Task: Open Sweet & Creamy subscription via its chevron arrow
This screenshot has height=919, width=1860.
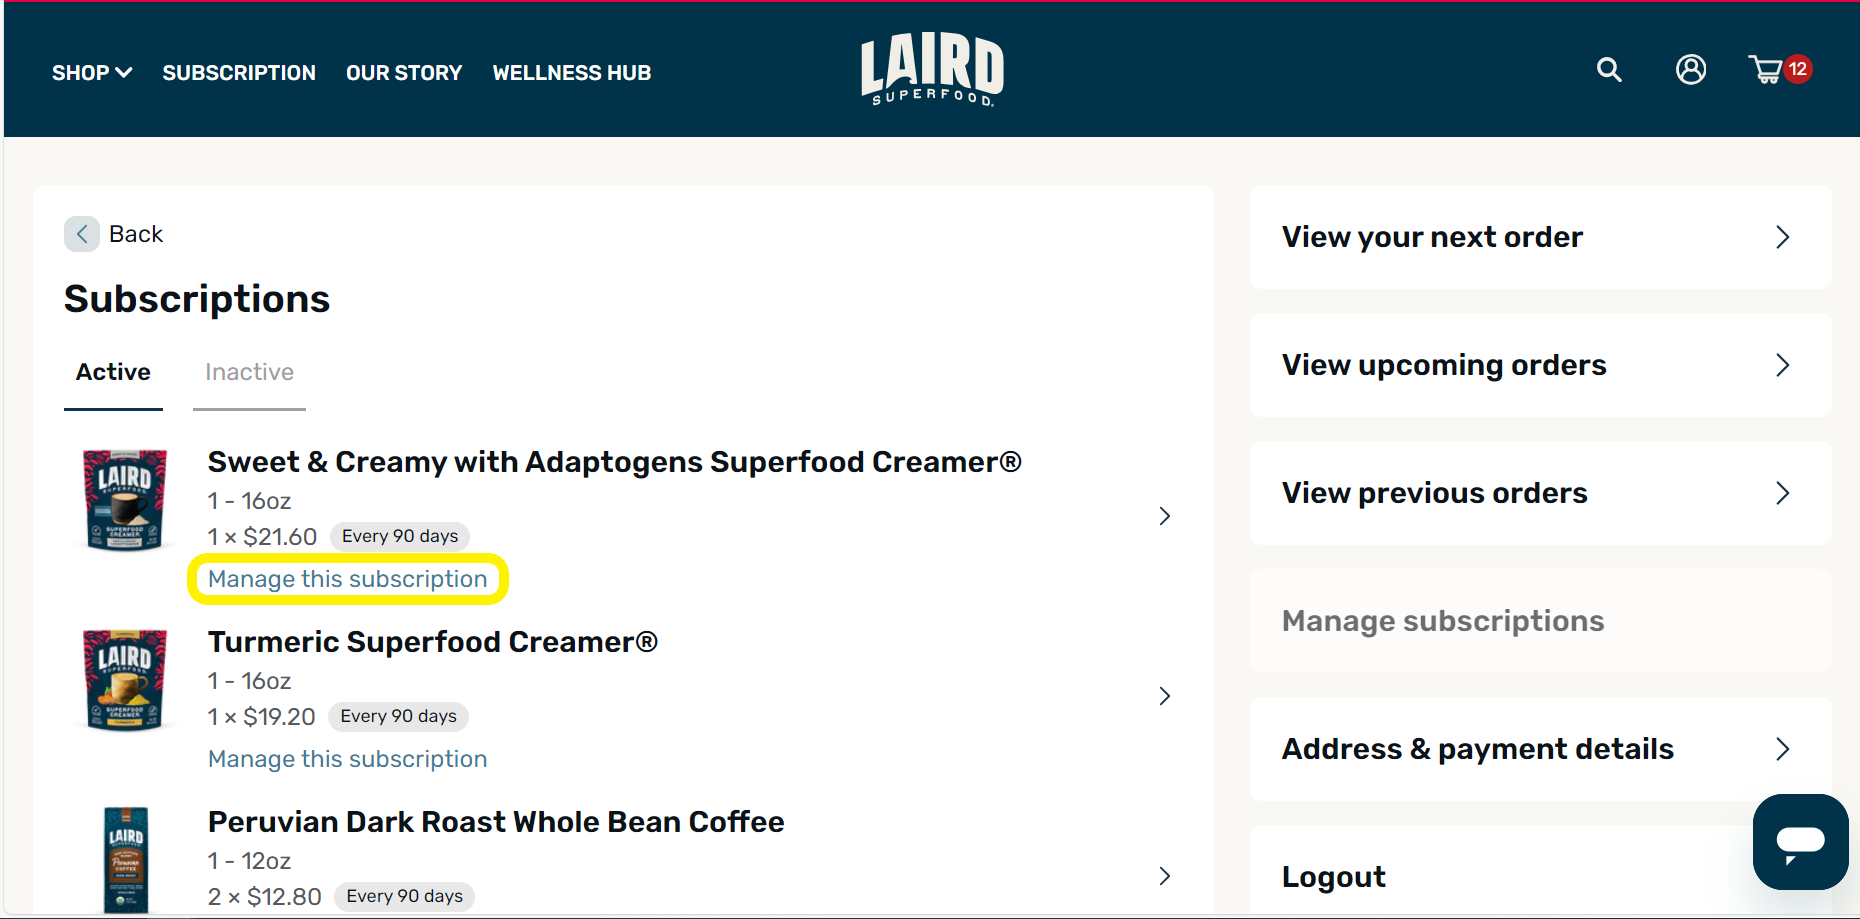Action: point(1164,516)
